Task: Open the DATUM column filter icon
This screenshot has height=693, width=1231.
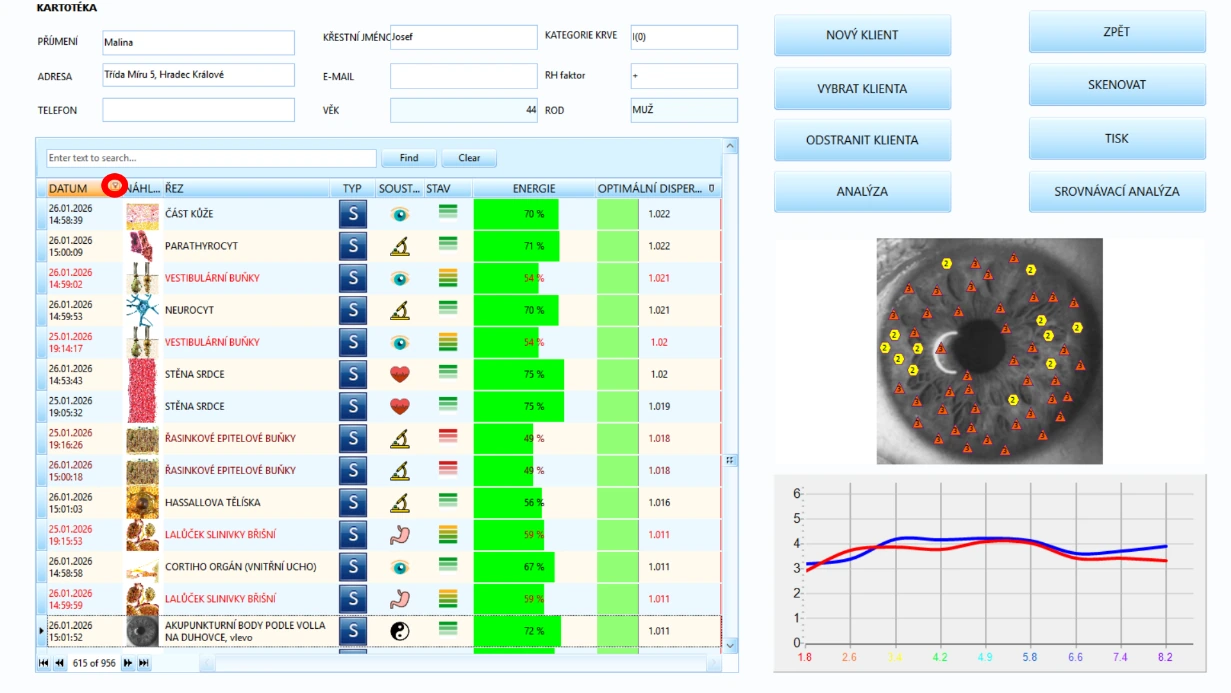Action: point(115,187)
